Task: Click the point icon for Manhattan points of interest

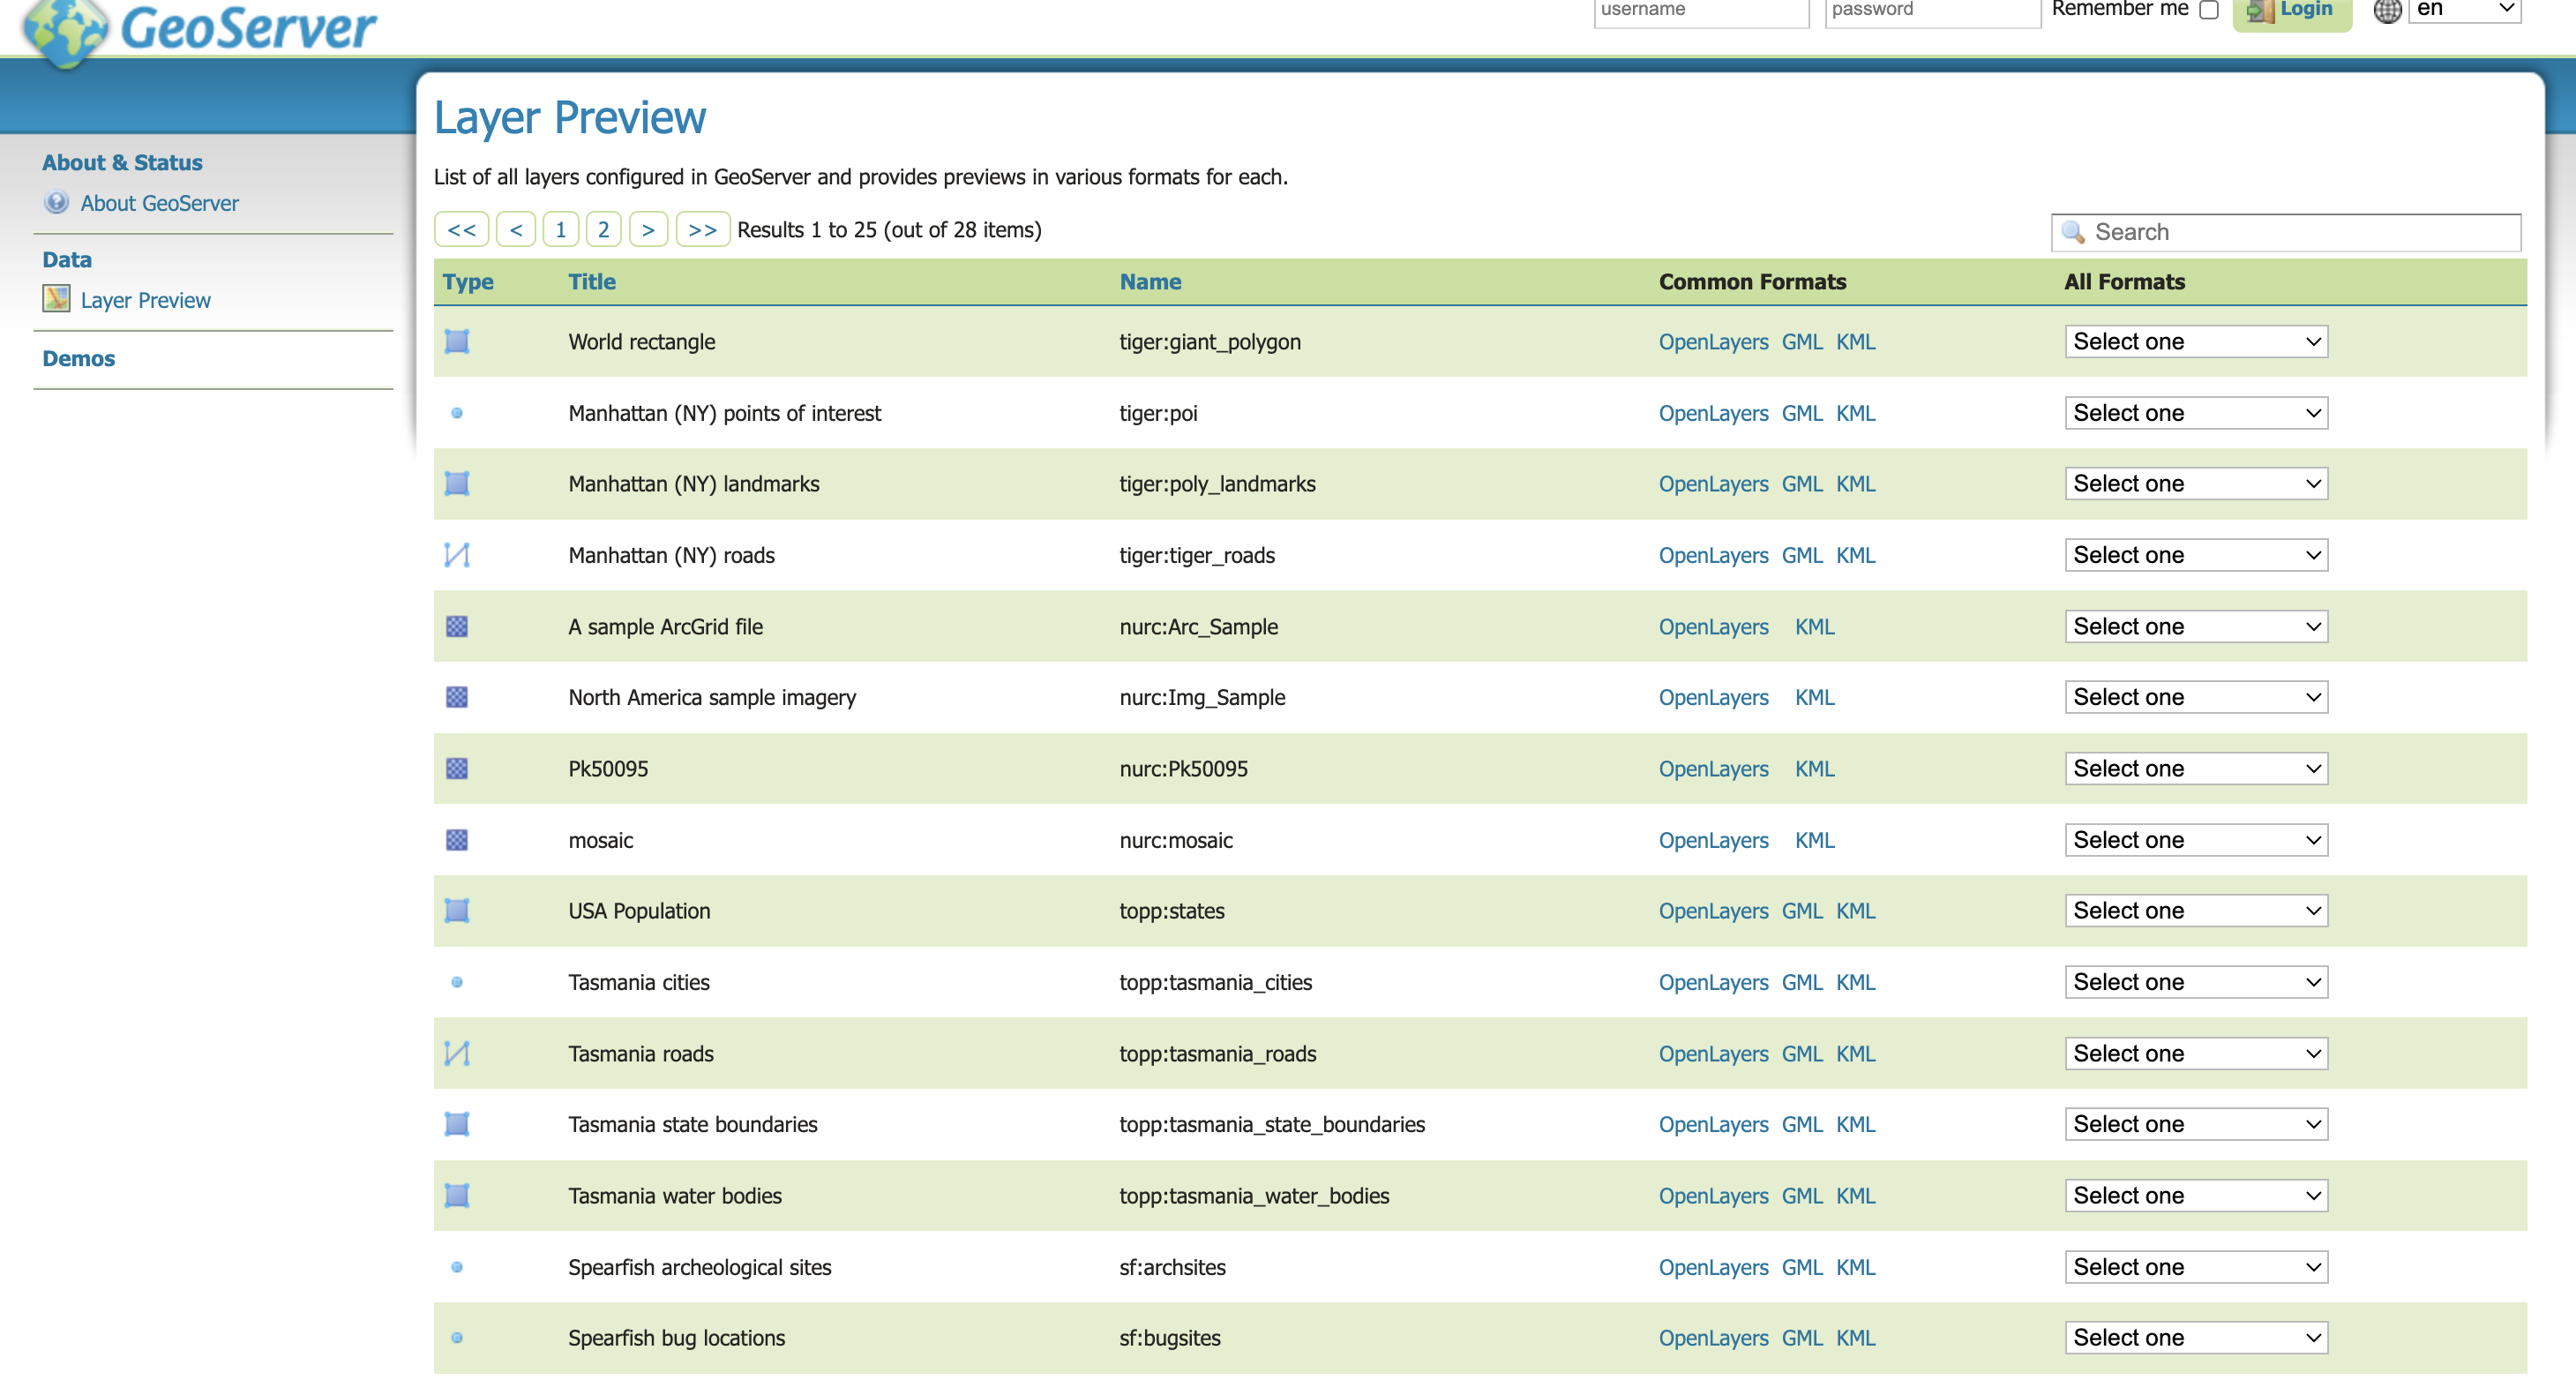Action: coord(457,413)
